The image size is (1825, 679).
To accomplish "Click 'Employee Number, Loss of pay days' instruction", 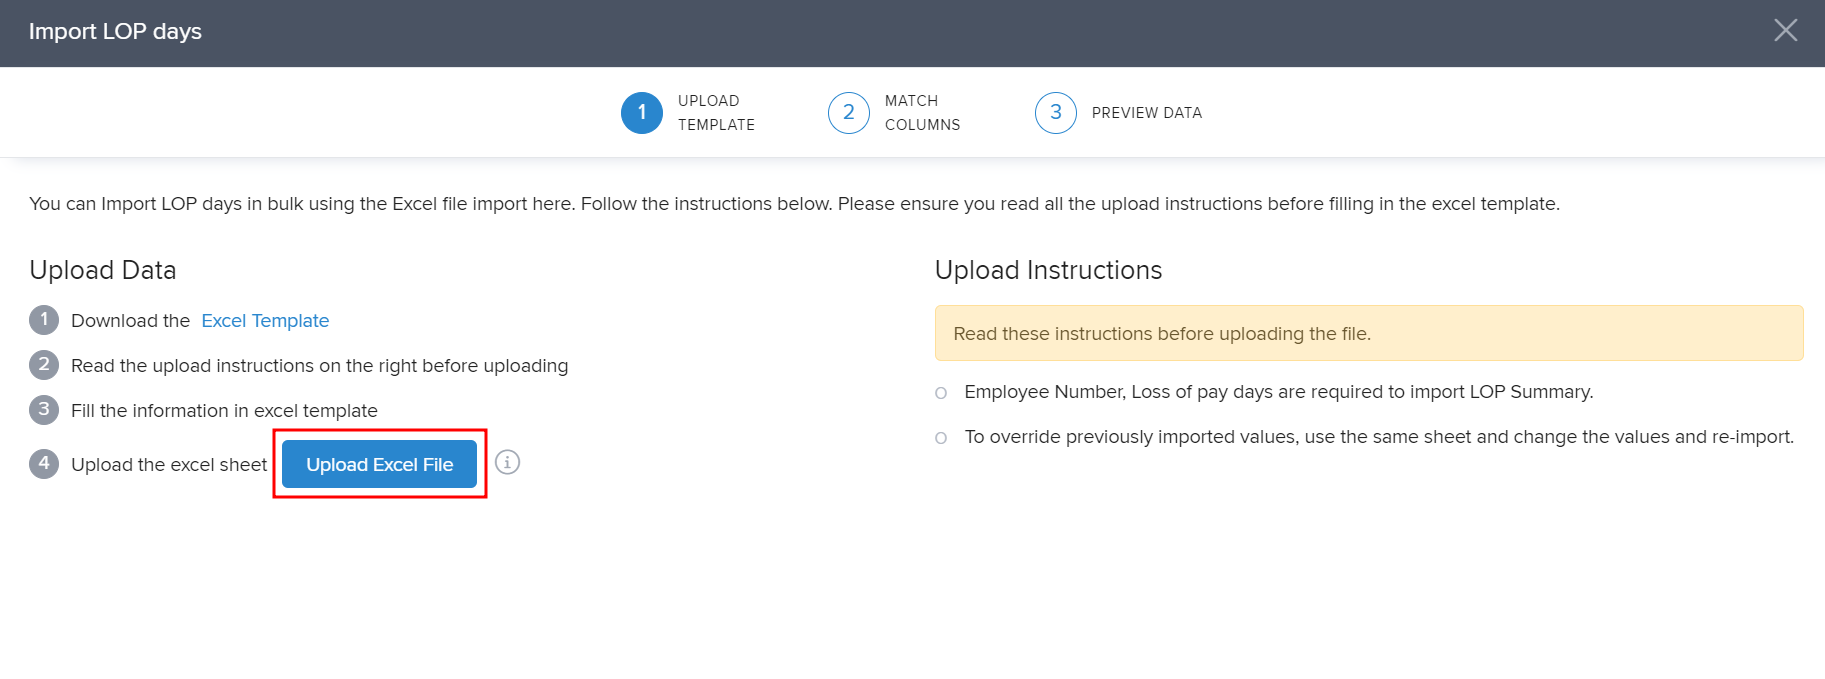I will (1279, 392).
